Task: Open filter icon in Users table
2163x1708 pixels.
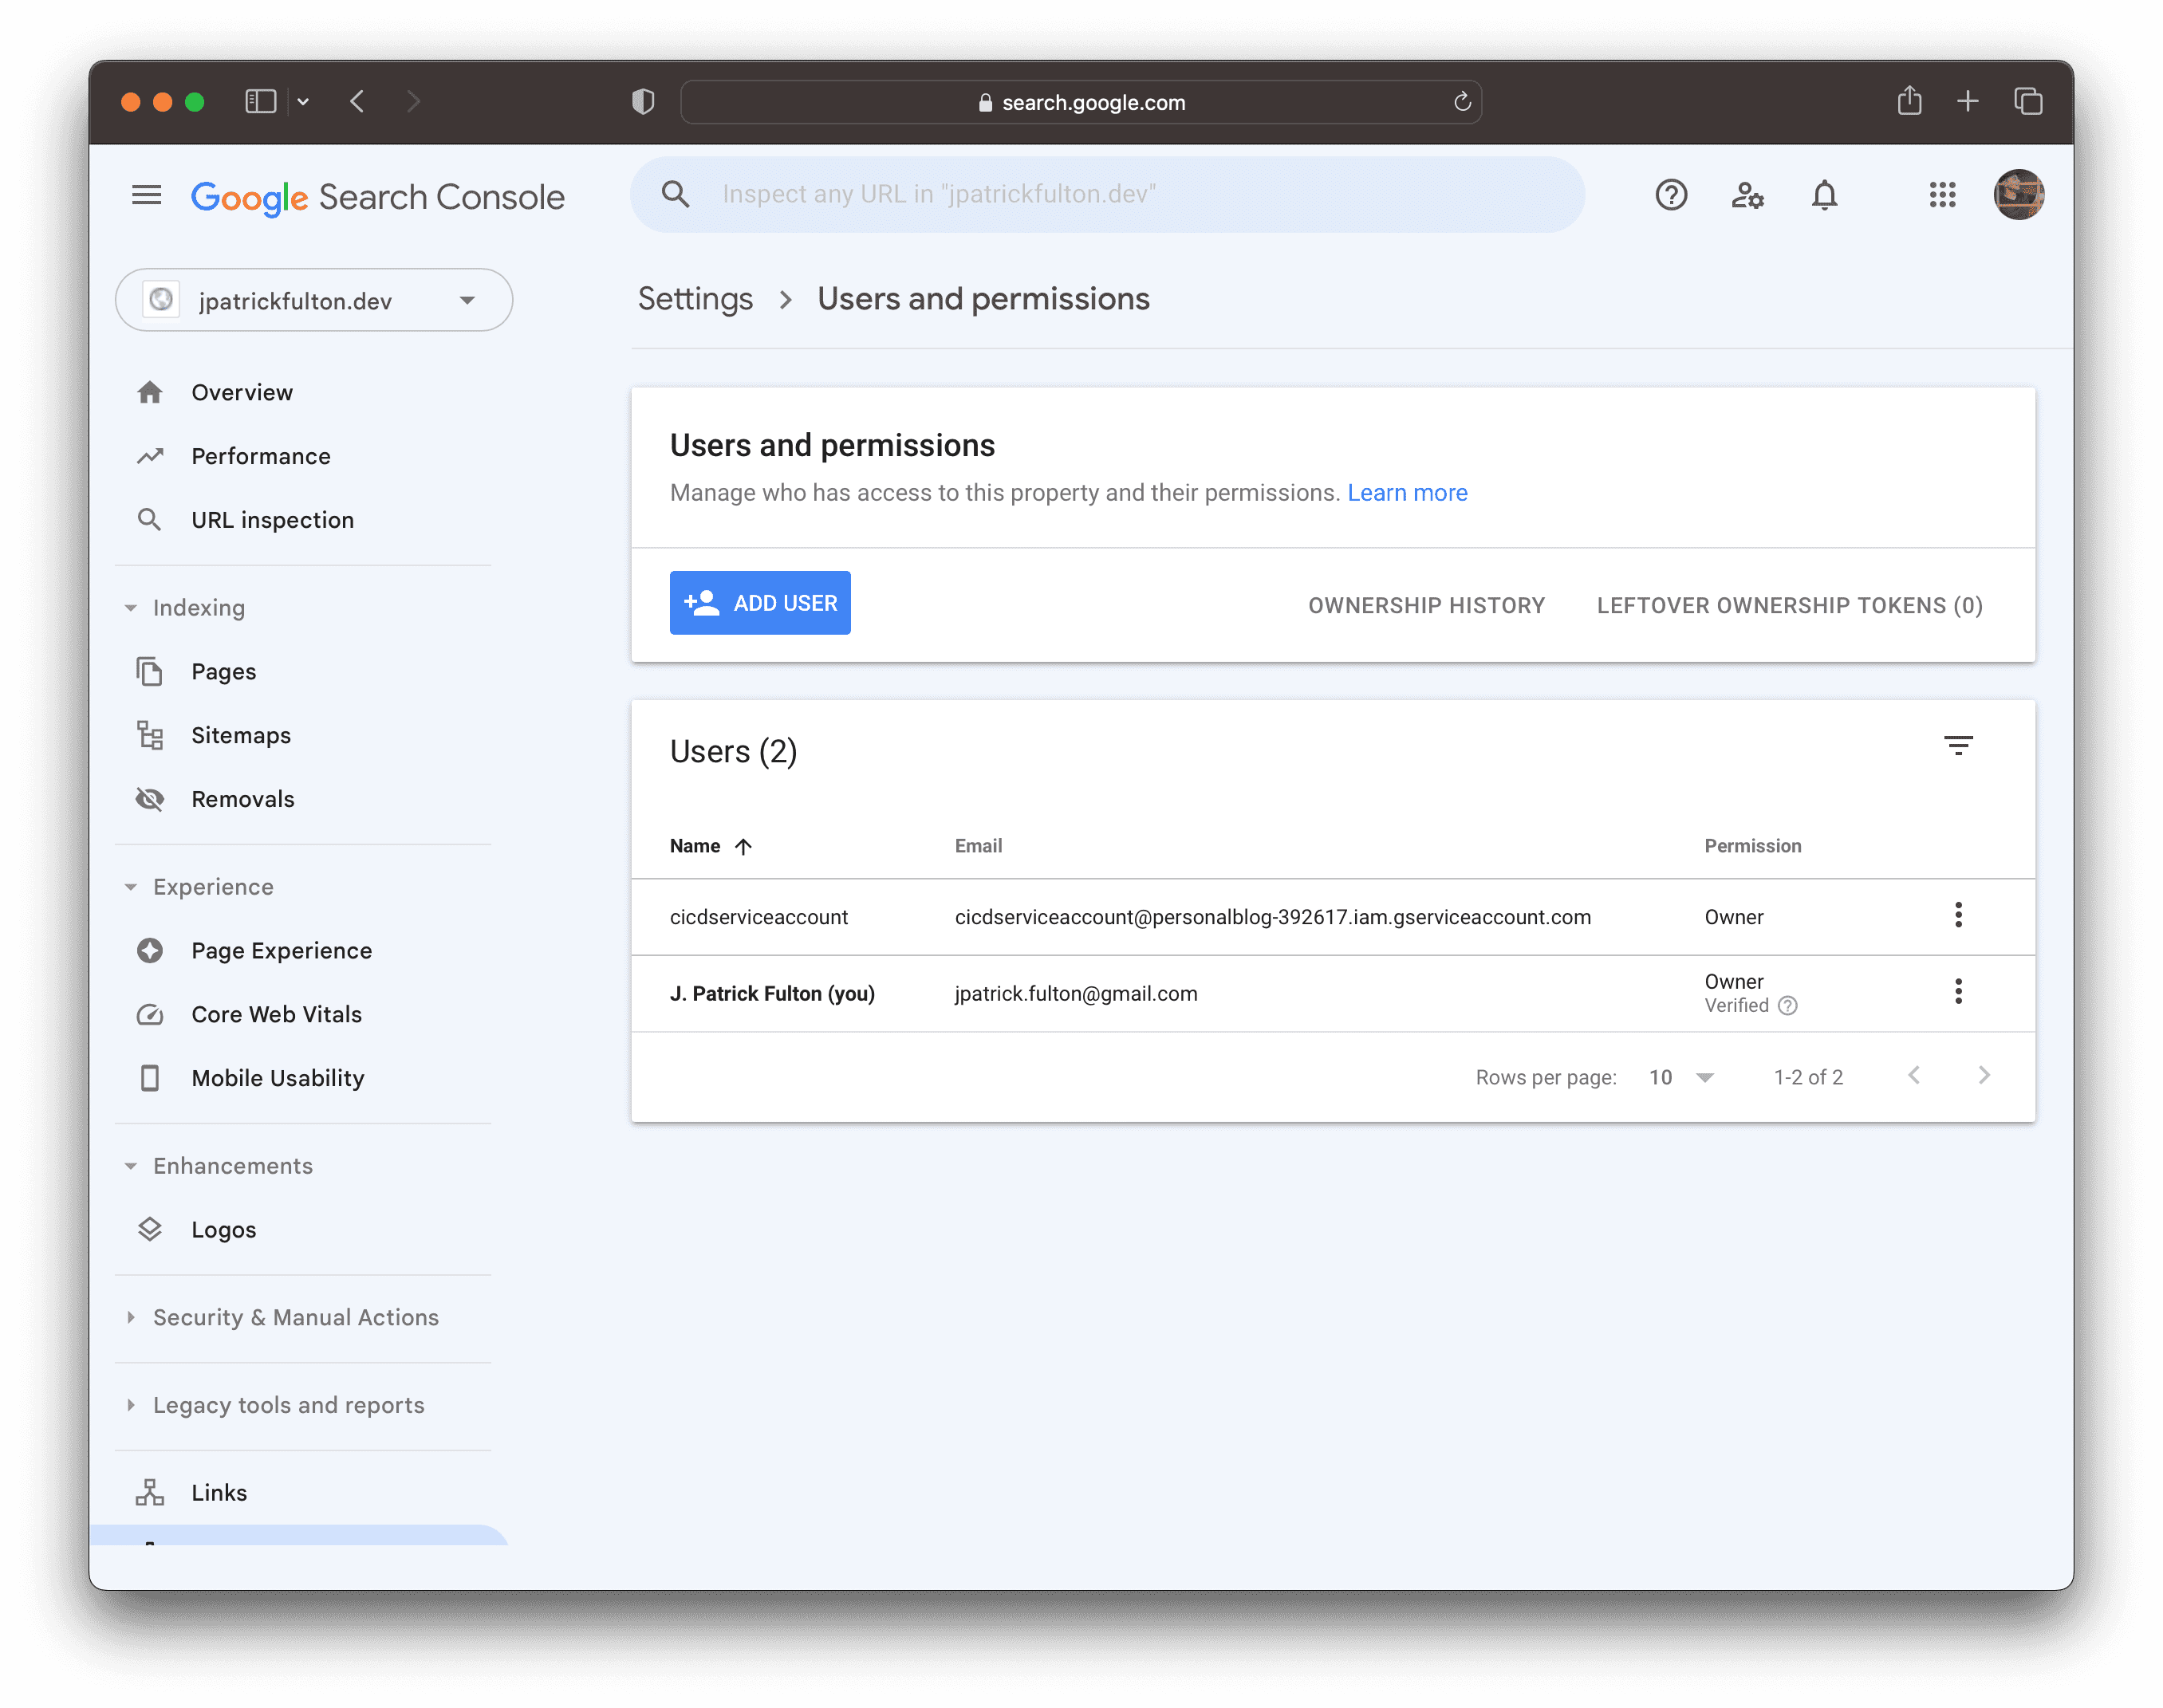Action: pyautogui.click(x=1957, y=746)
